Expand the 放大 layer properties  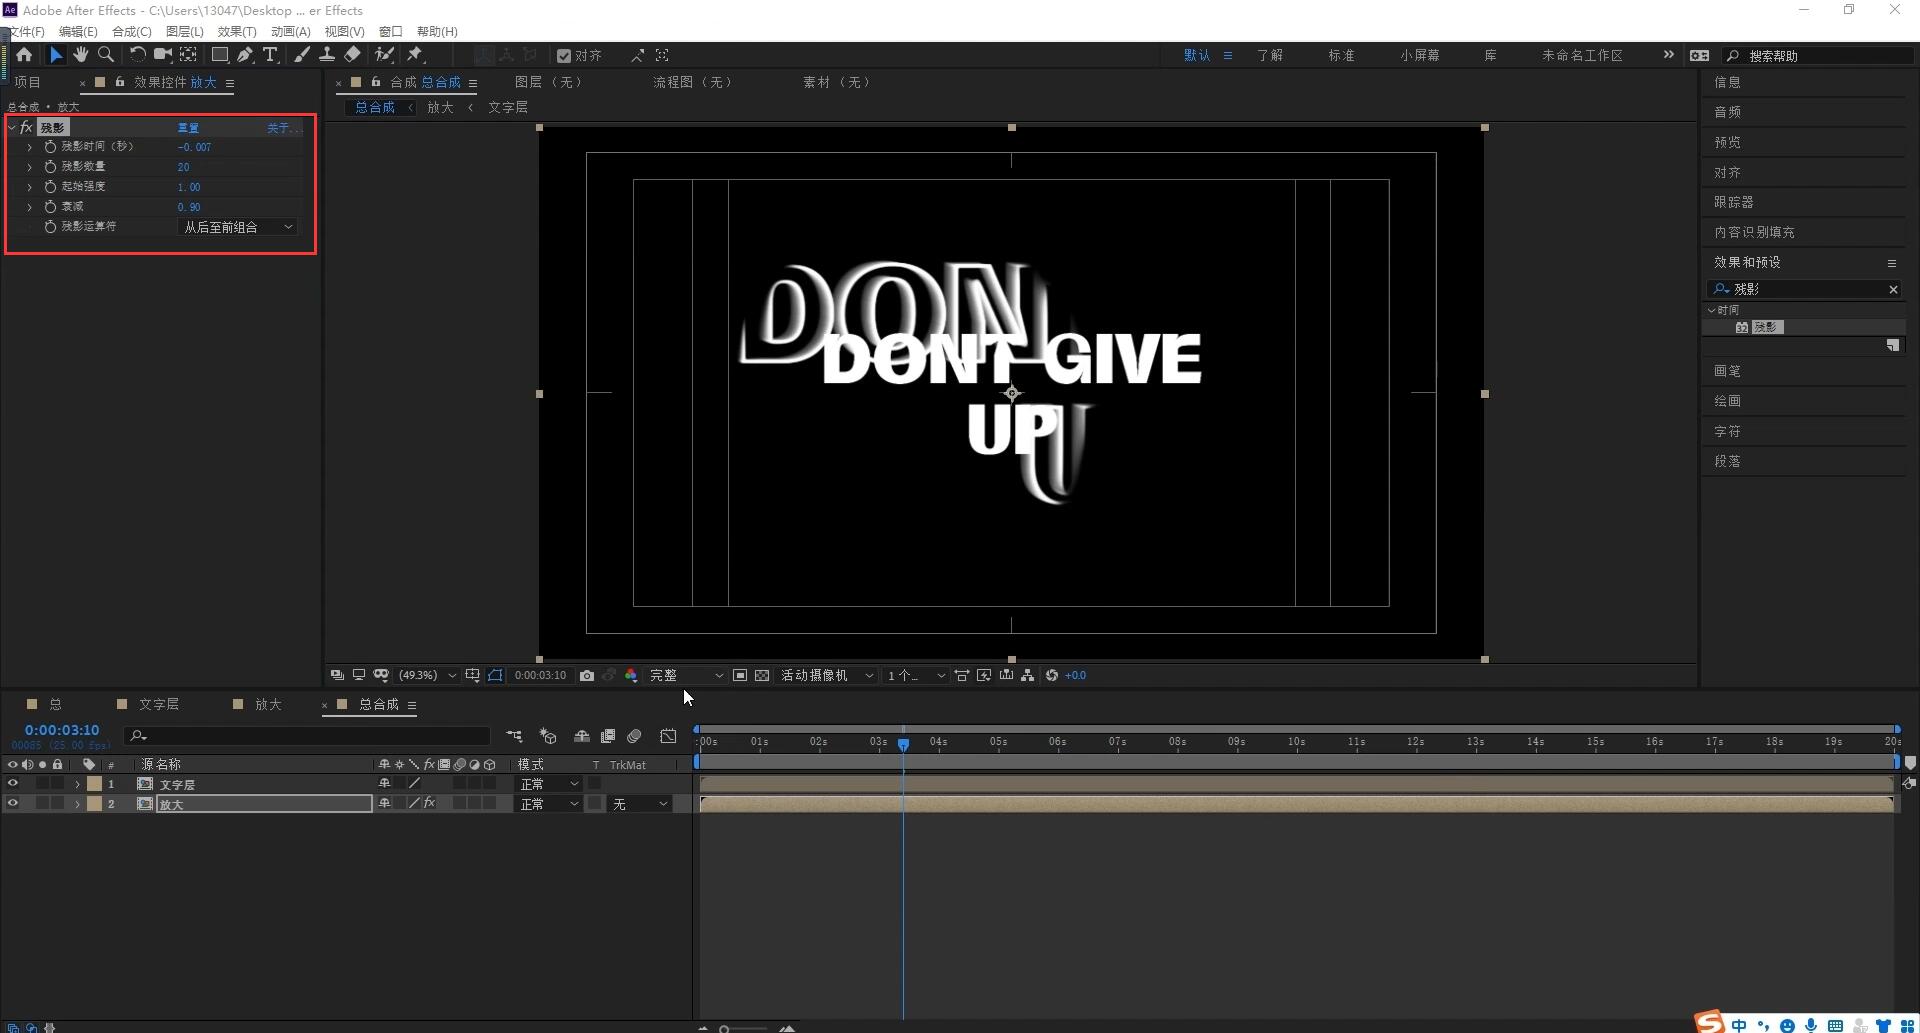pyautogui.click(x=77, y=804)
